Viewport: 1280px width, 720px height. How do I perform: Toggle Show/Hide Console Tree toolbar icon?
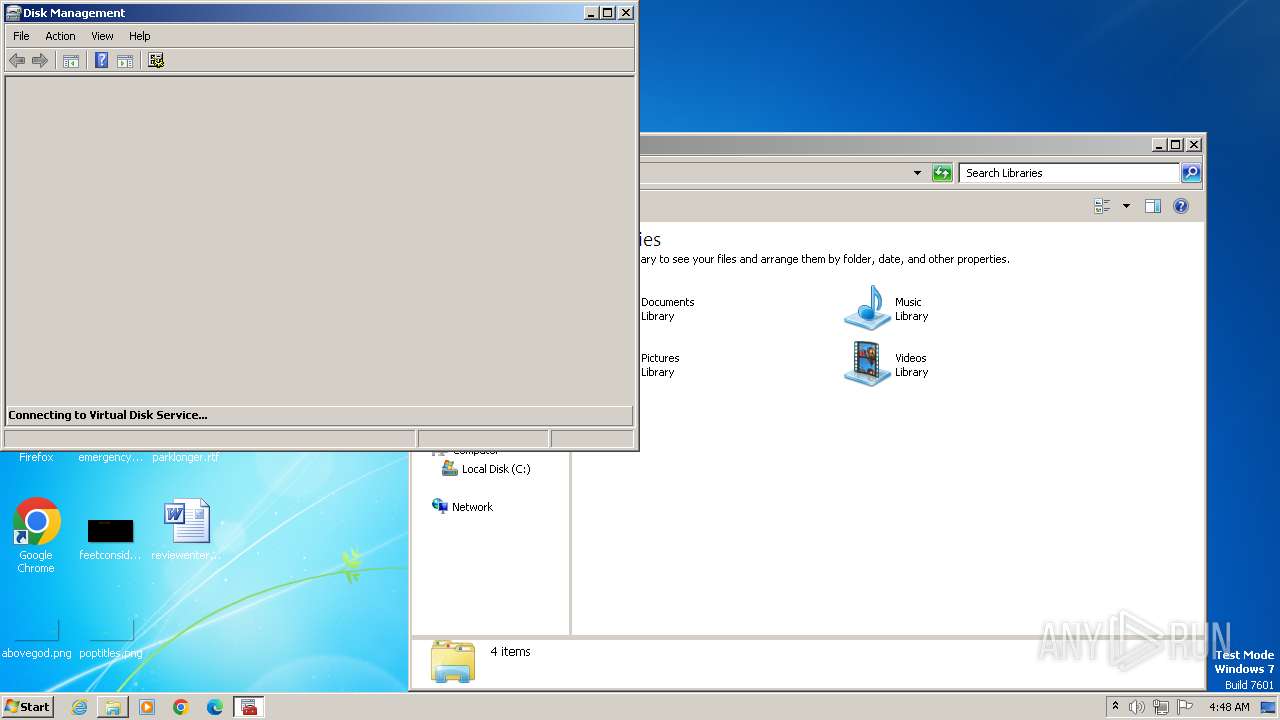tap(71, 61)
